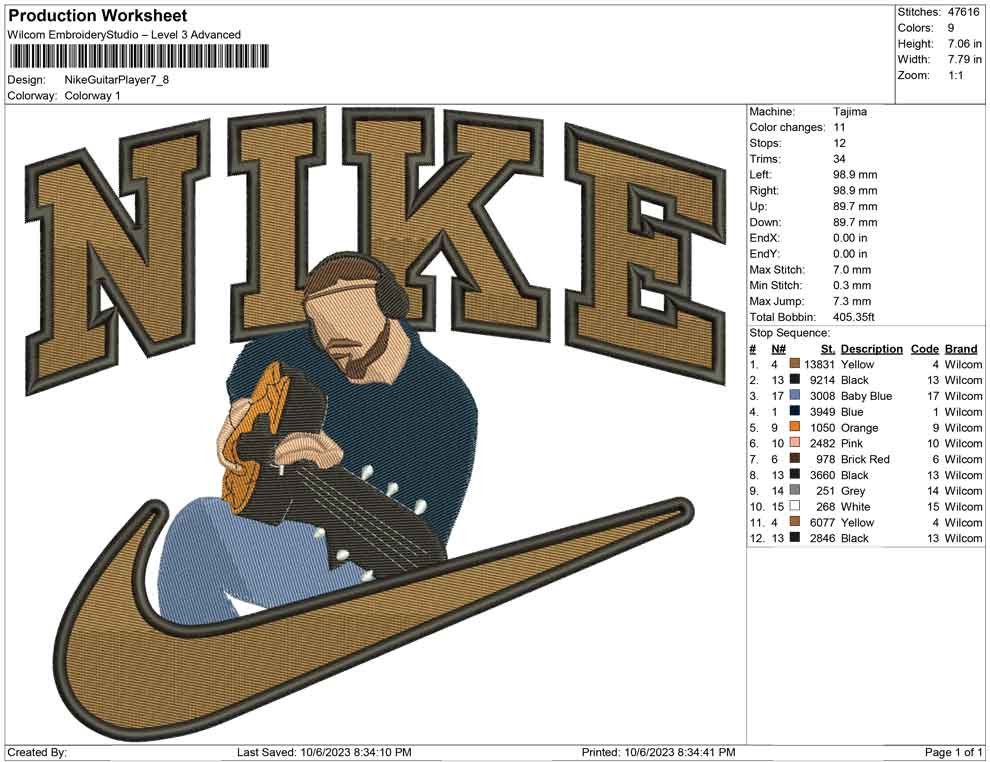Click the final Black thread chip for stop 12
The height and width of the screenshot is (762, 990).
tap(793, 538)
